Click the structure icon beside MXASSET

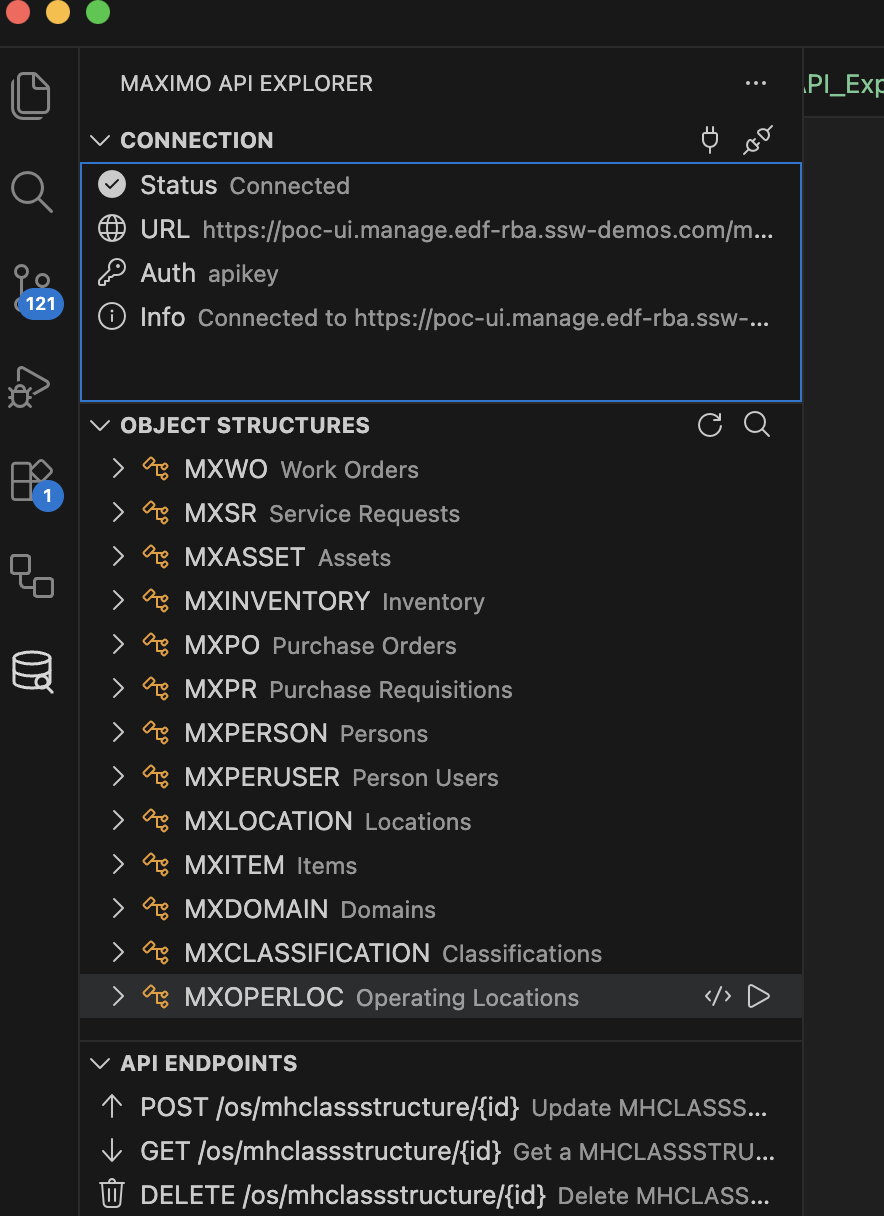[x=156, y=557]
